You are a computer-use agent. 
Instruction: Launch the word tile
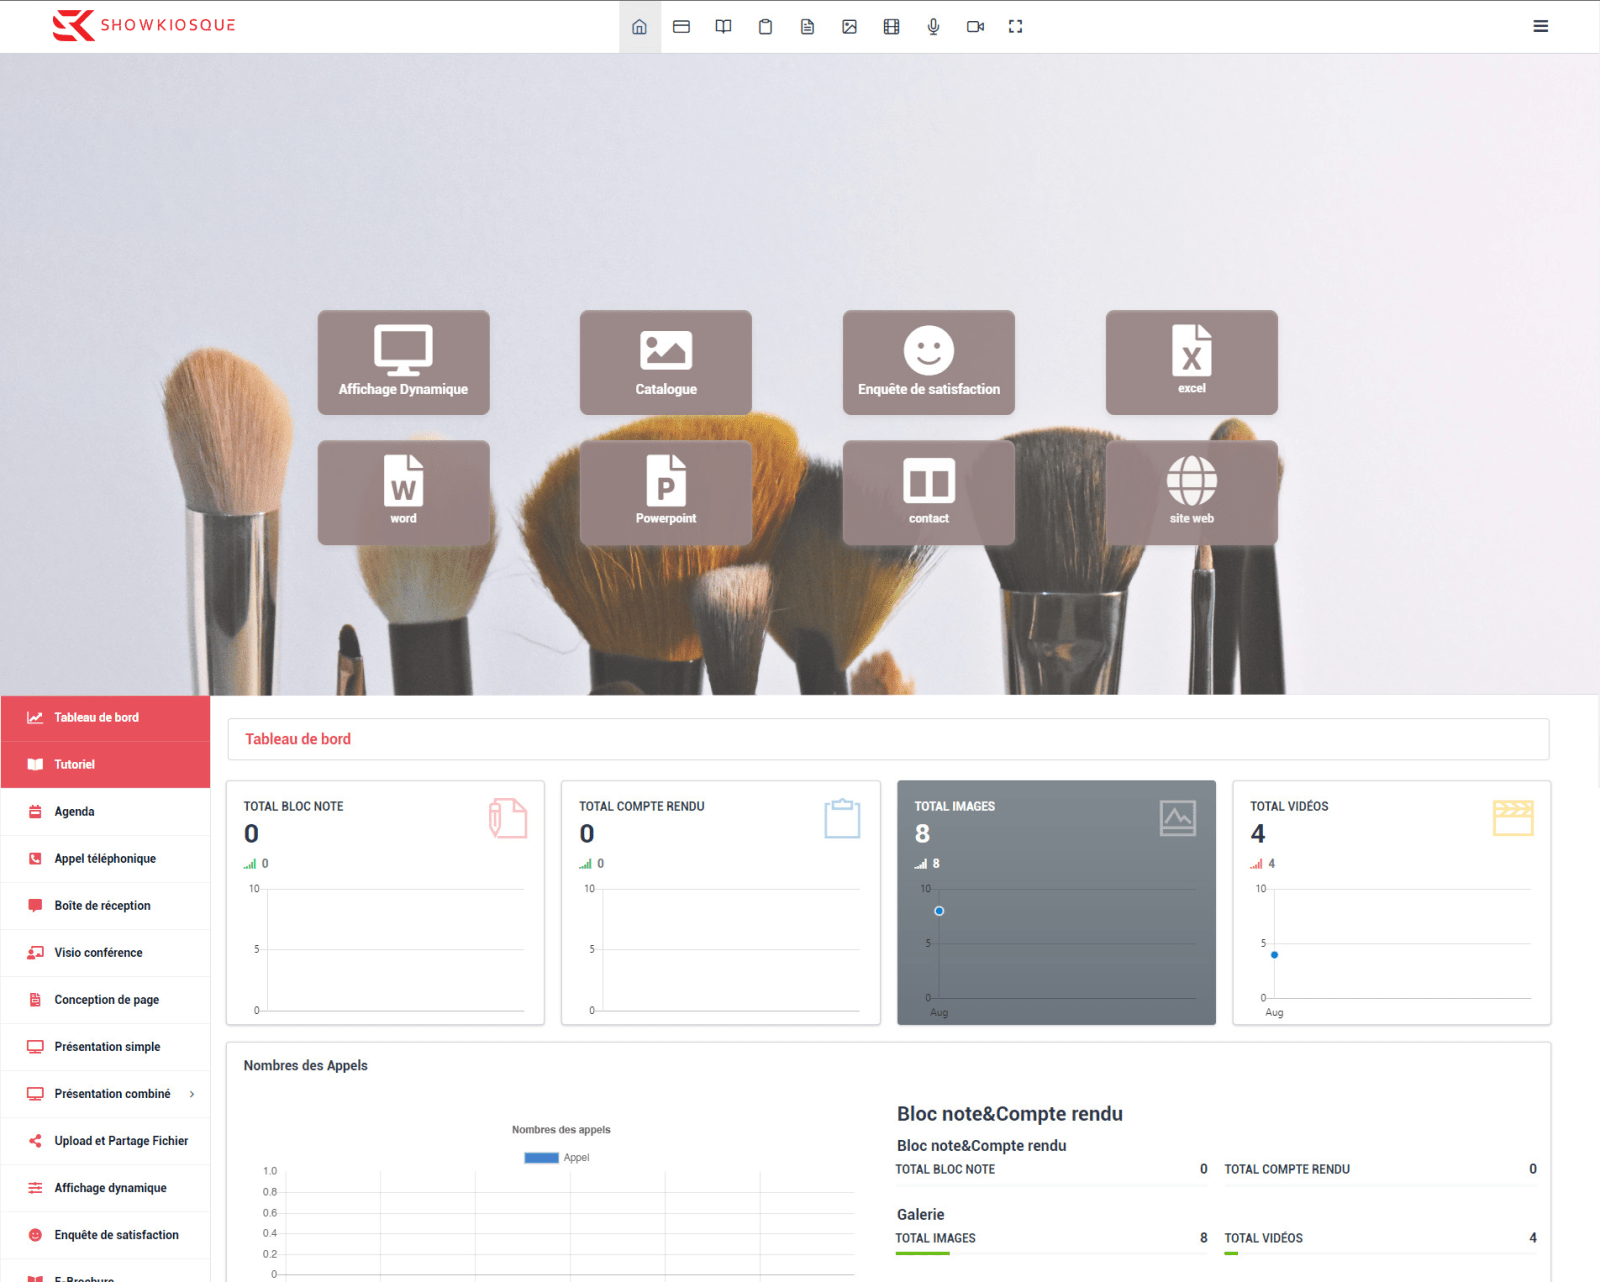coord(403,492)
